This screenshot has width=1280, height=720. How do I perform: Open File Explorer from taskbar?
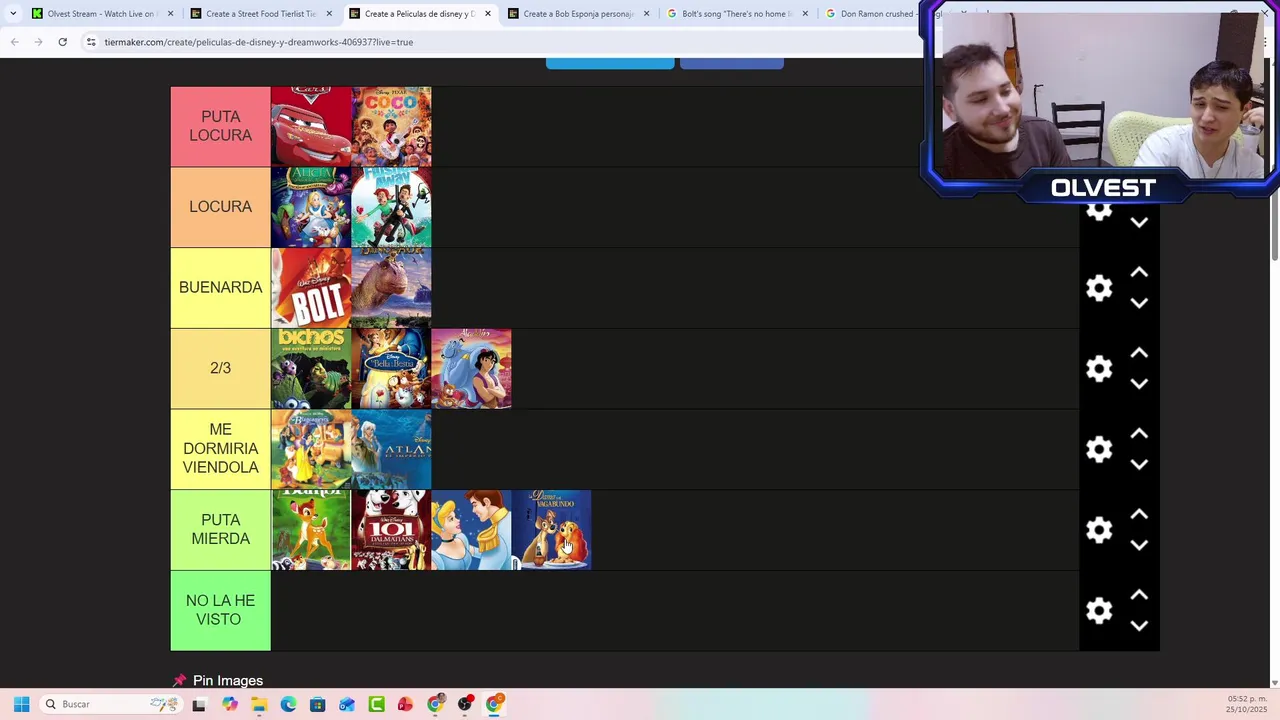tap(259, 704)
